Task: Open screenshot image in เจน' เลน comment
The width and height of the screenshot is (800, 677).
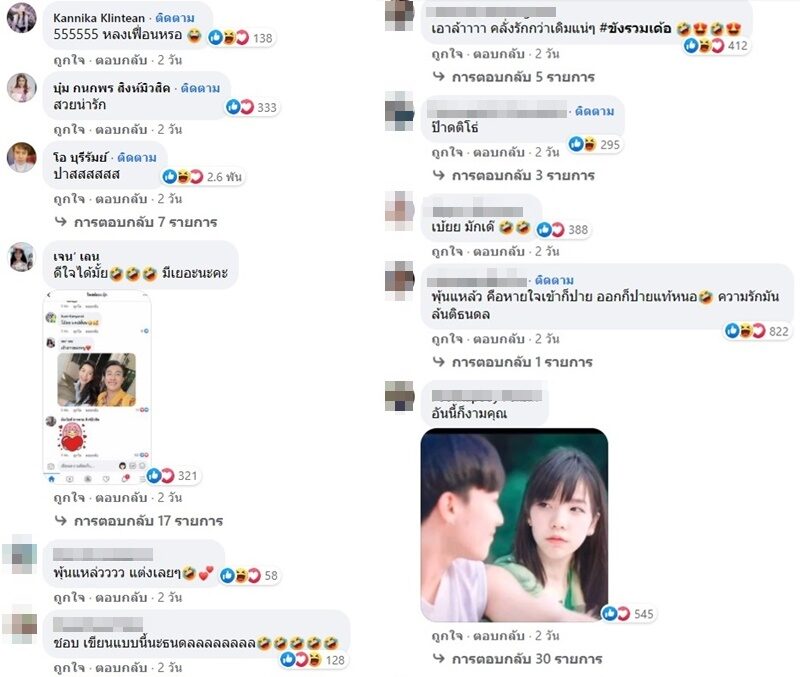Action: pyautogui.click(x=97, y=387)
